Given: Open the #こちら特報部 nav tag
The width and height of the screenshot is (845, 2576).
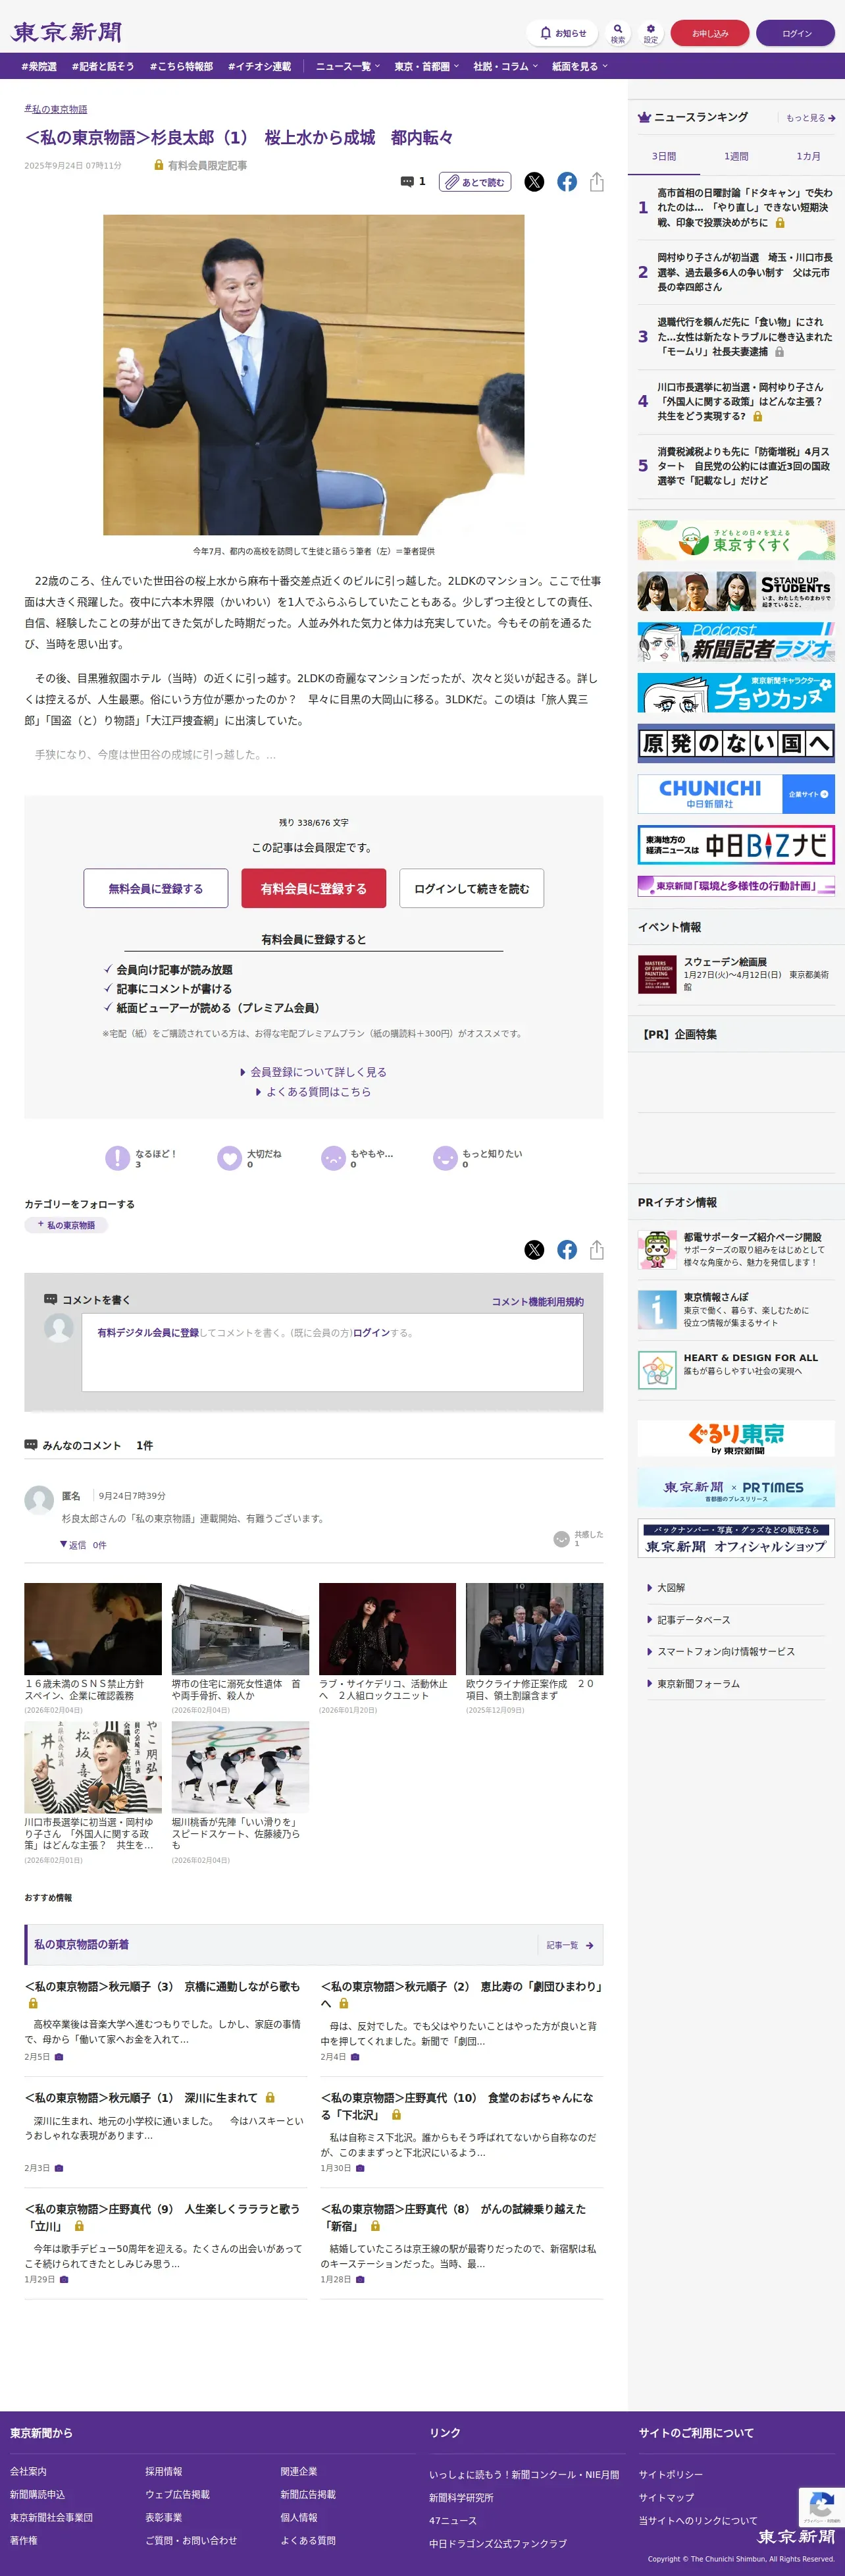Looking at the screenshot, I should click(181, 66).
